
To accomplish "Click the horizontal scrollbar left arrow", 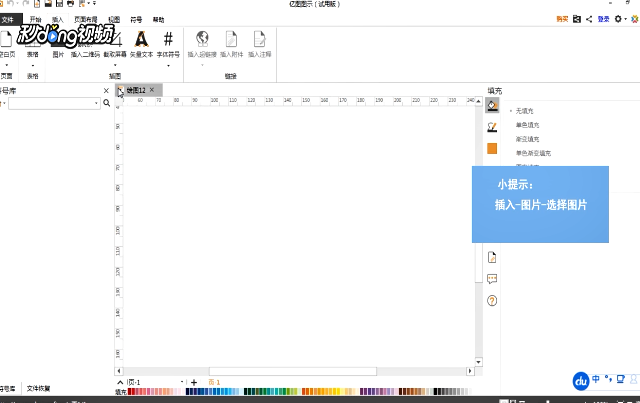I will pos(119,371).
